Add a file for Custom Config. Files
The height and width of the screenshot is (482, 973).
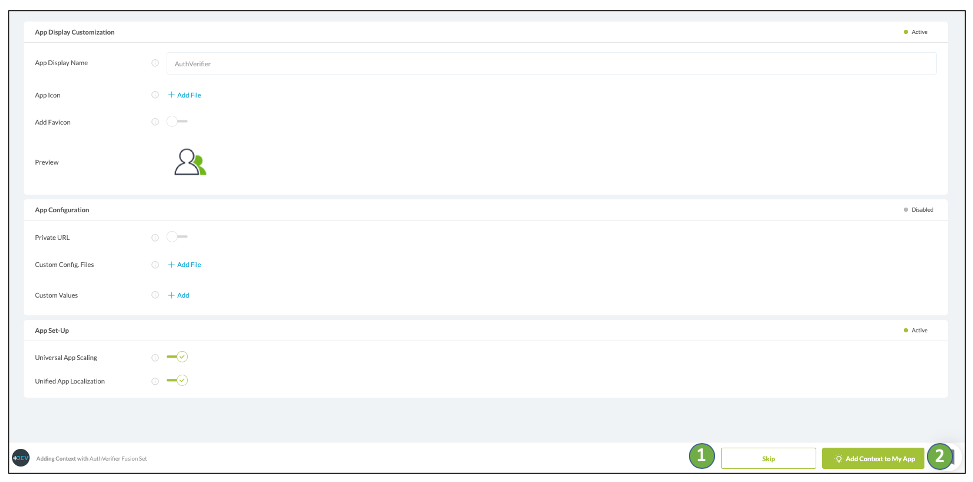[x=185, y=265]
